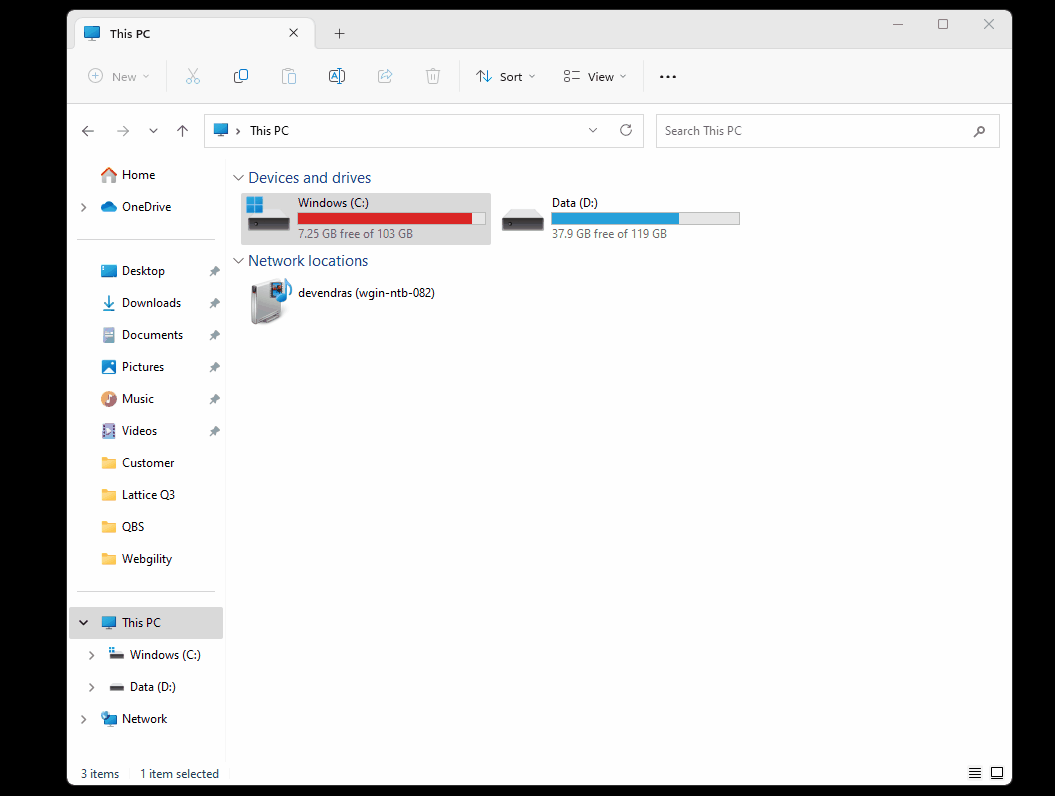Screen dimensions: 1055x796
Task: Click the Search This PC field
Action: pyautogui.click(x=815, y=131)
